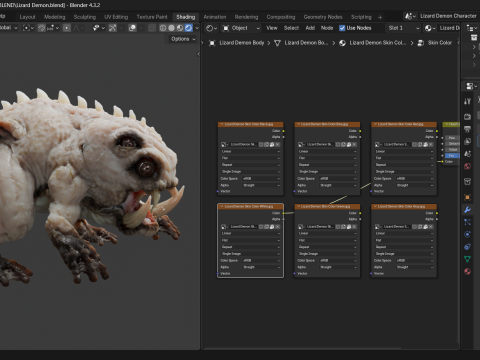Open the Scene properties tab
480x360 pixels.
coord(467,154)
